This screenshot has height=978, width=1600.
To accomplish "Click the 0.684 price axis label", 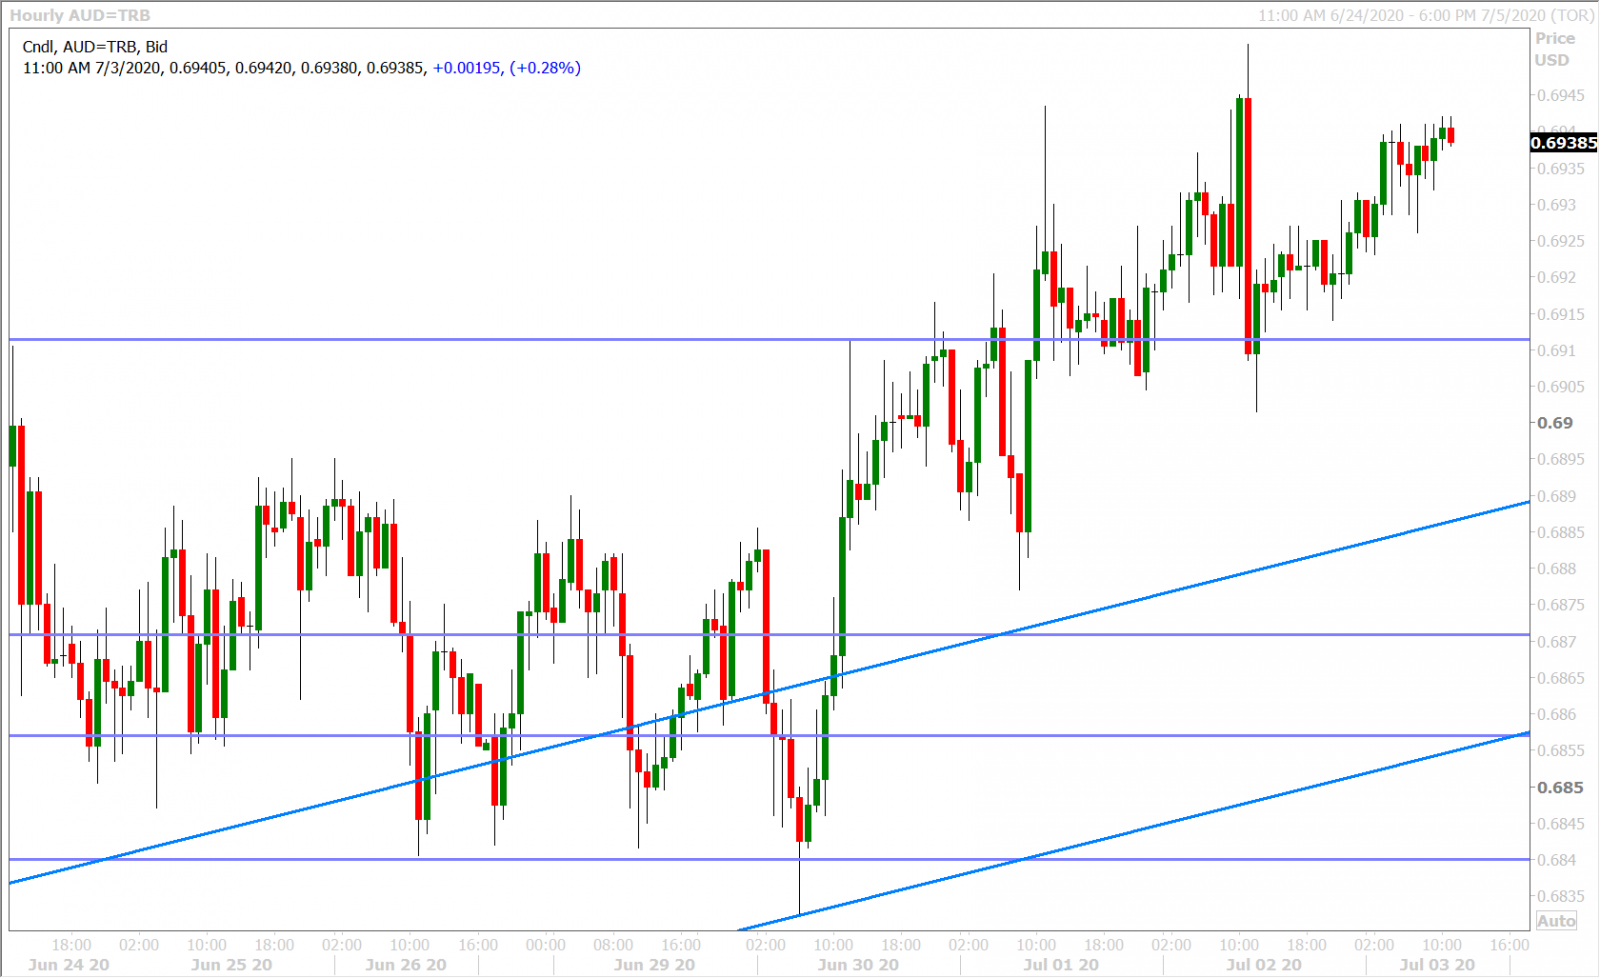I will point(1557,860).
